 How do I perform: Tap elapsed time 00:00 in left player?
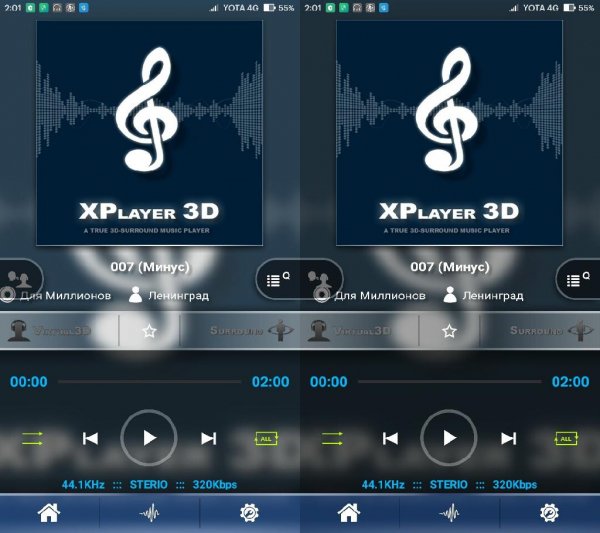pos(29,381)
